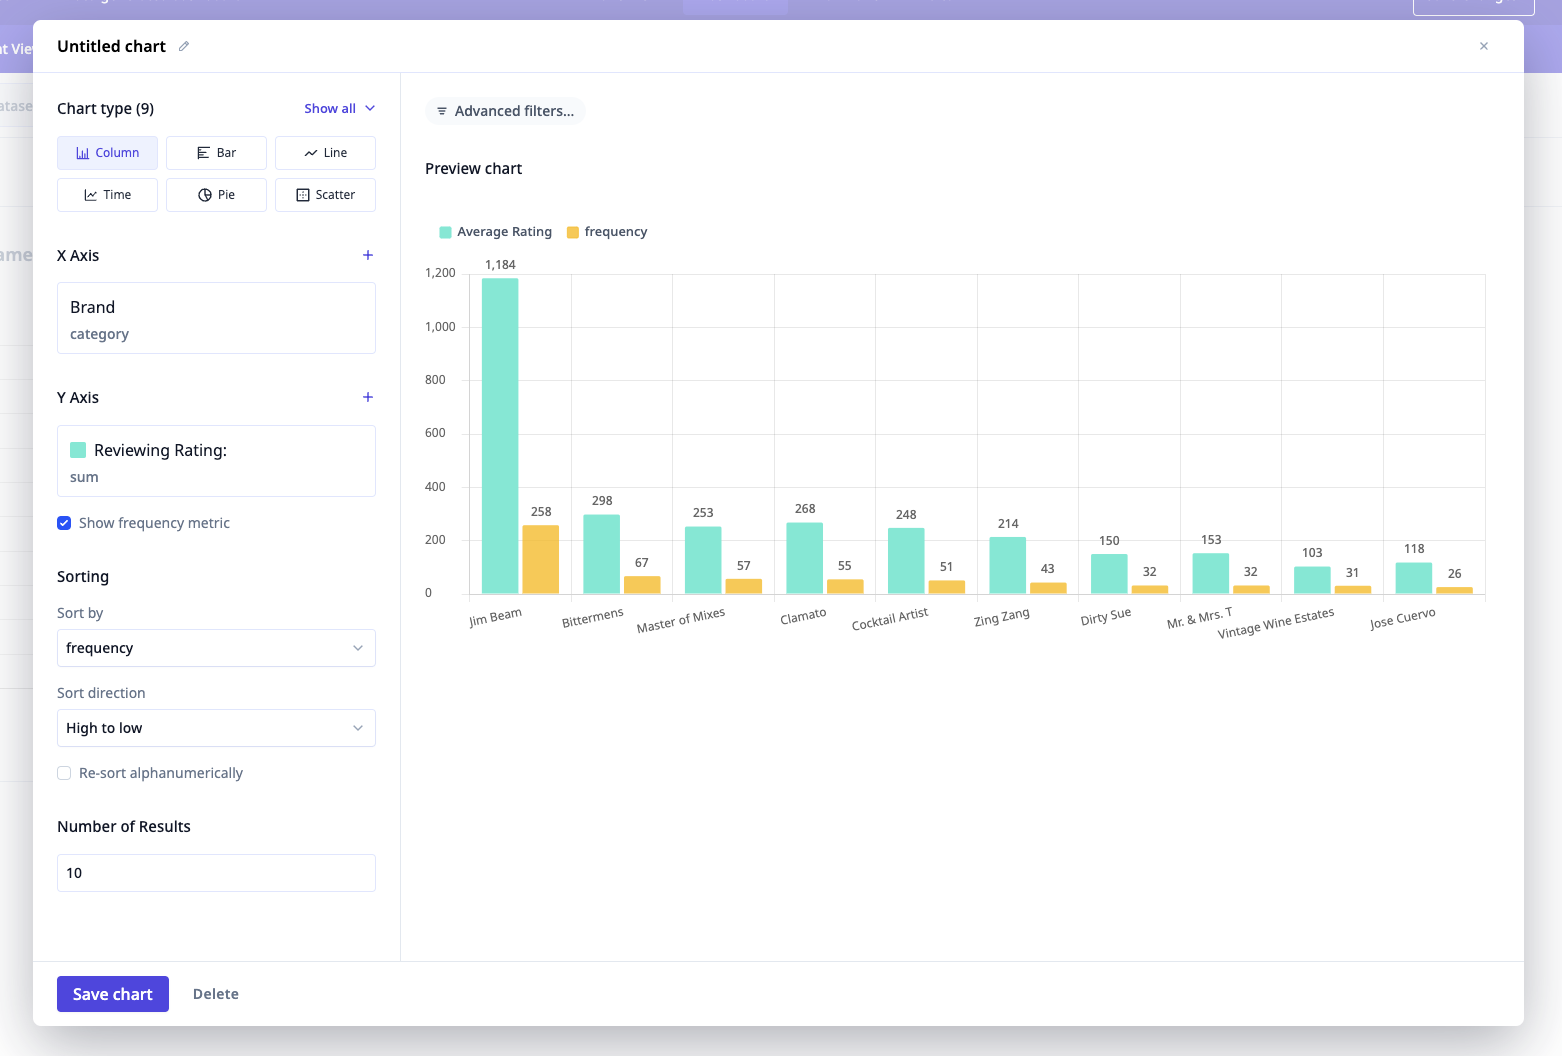Click the Number of Results field
Screen dimensions: 1562x1056
[216, 873]
